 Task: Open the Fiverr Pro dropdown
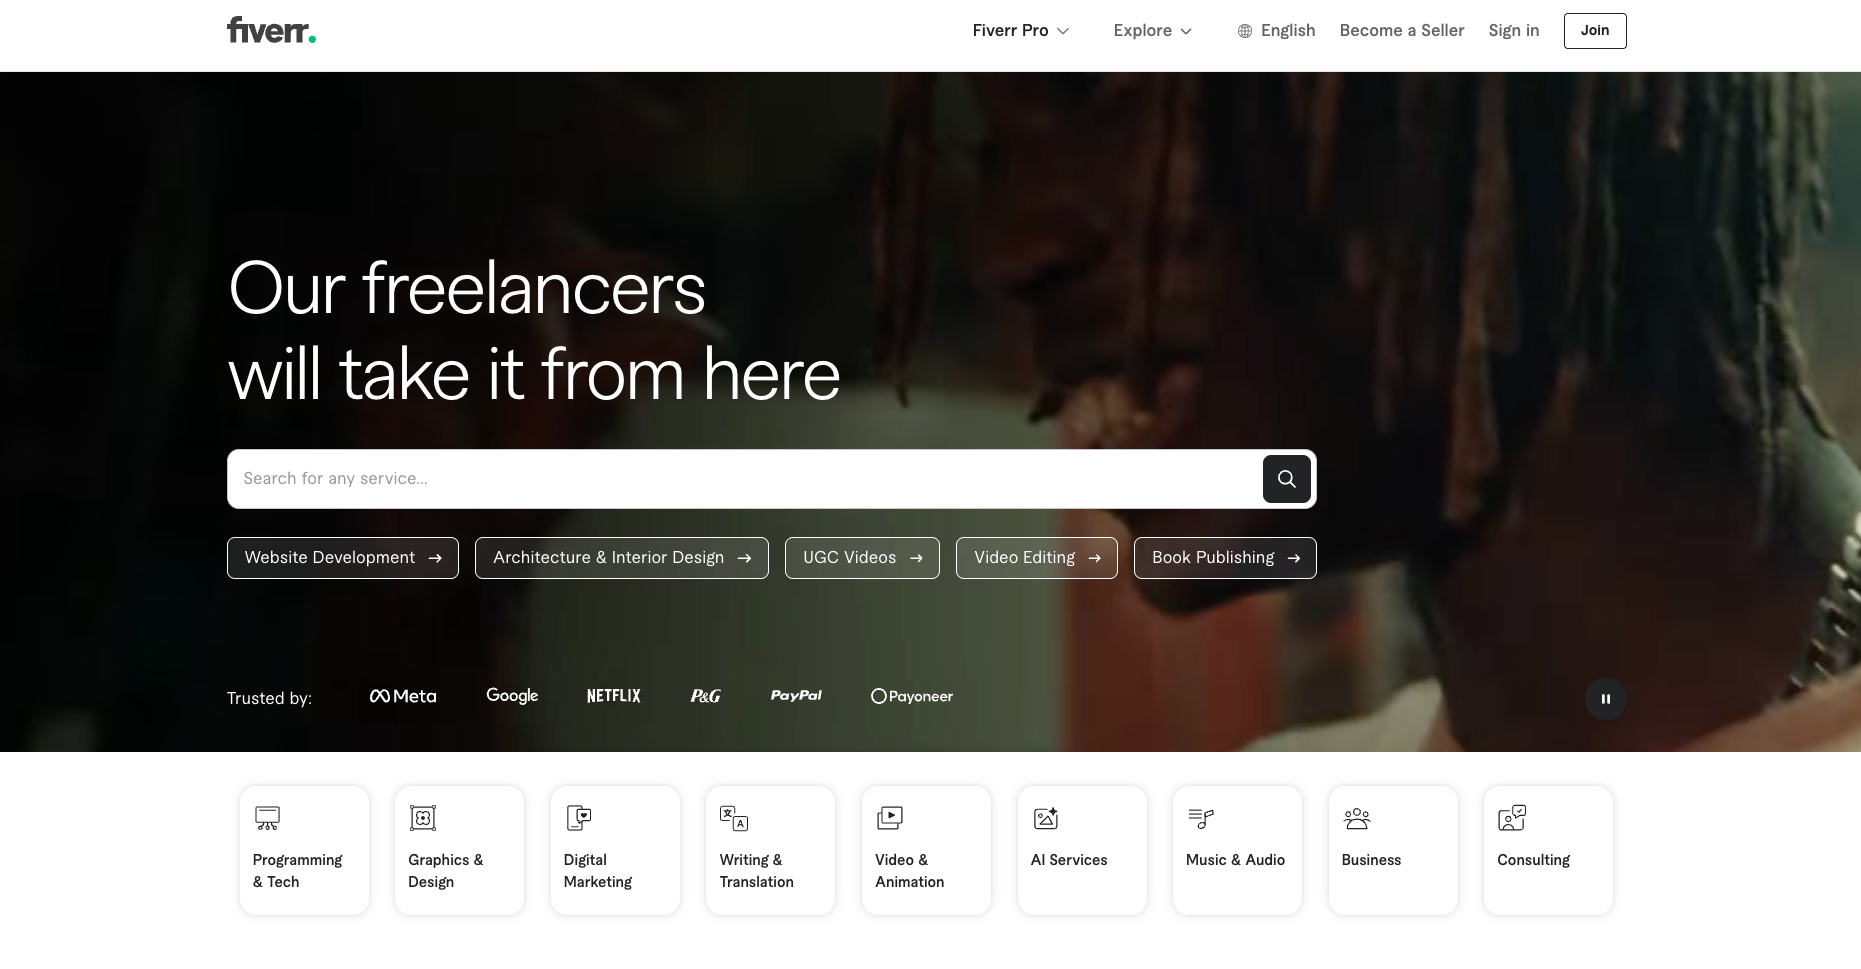pyautogui.click(x=1020, y=30)
